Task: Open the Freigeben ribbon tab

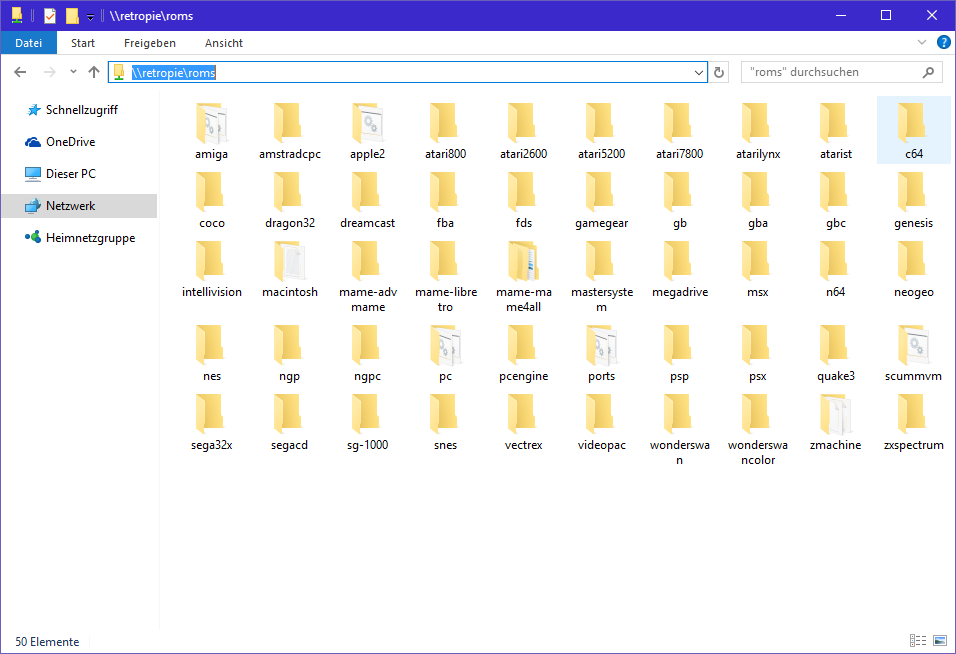Action: tap(150, 43)
